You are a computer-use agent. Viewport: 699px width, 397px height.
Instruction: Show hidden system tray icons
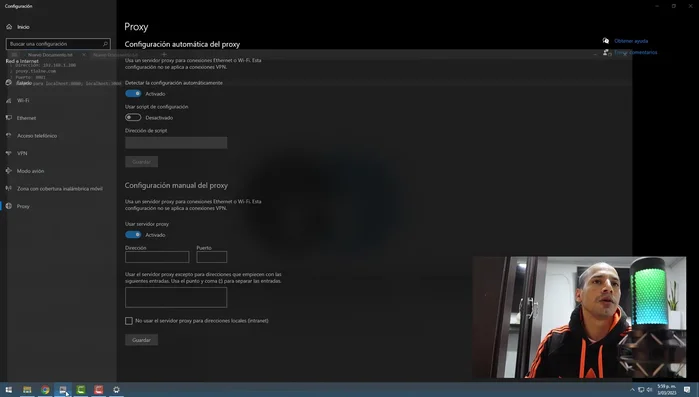[632, 390]
